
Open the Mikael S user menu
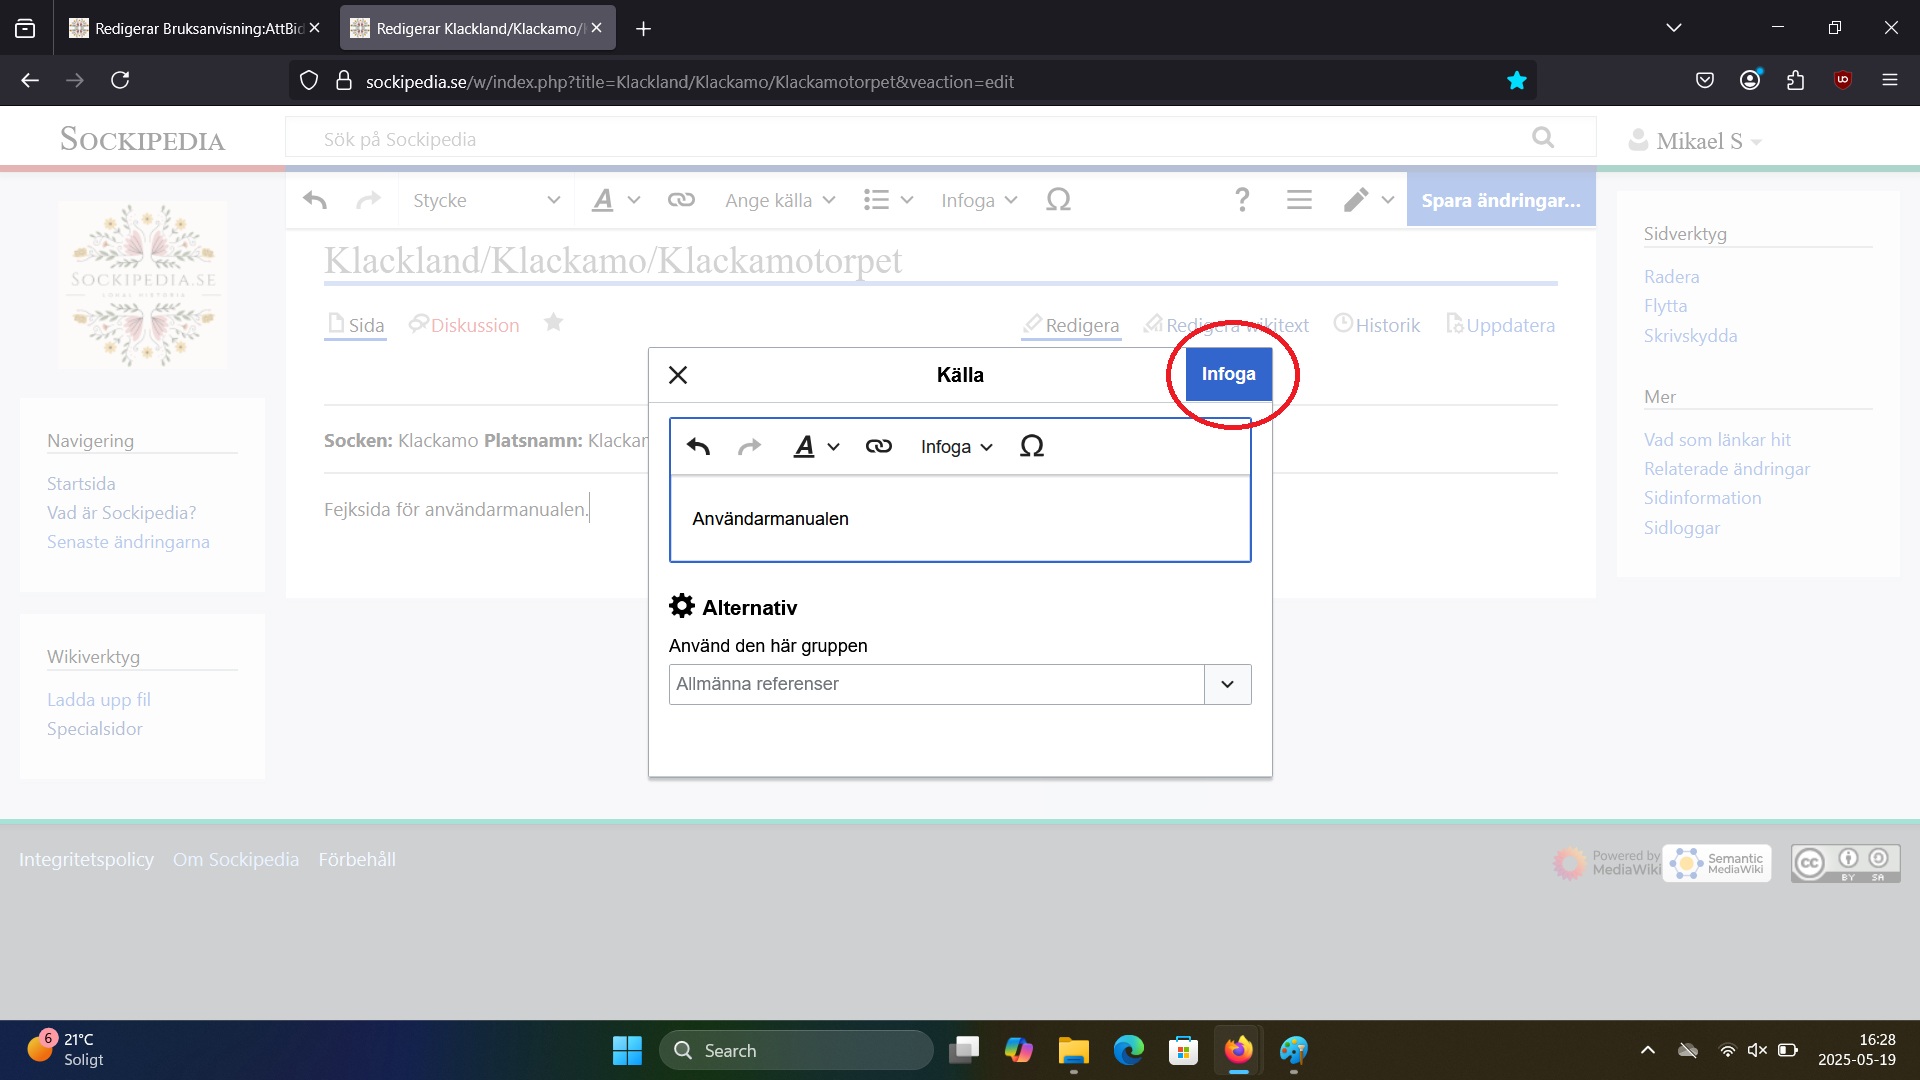(1697, 141)
